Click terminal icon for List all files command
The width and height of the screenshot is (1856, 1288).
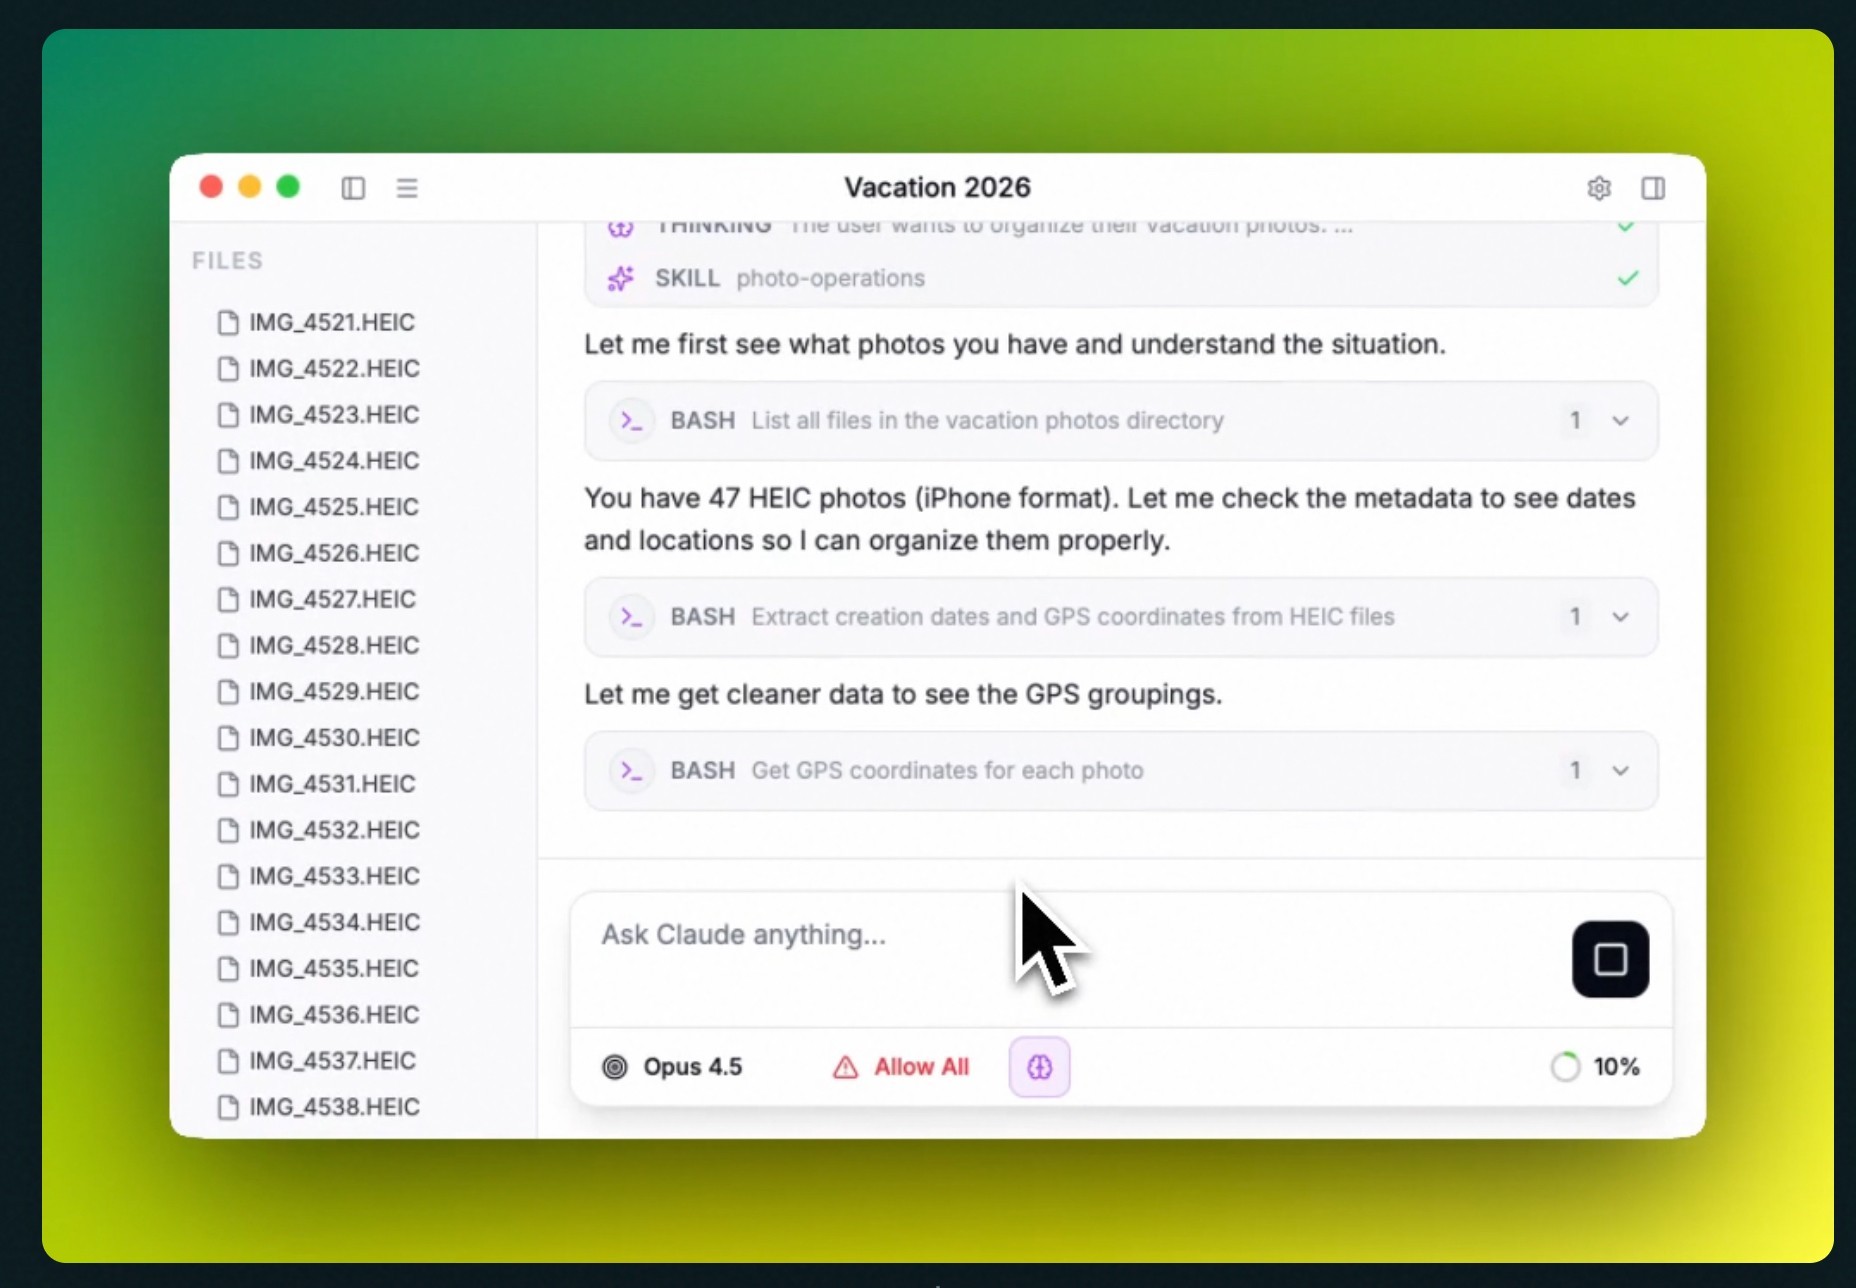click(631, 421)
